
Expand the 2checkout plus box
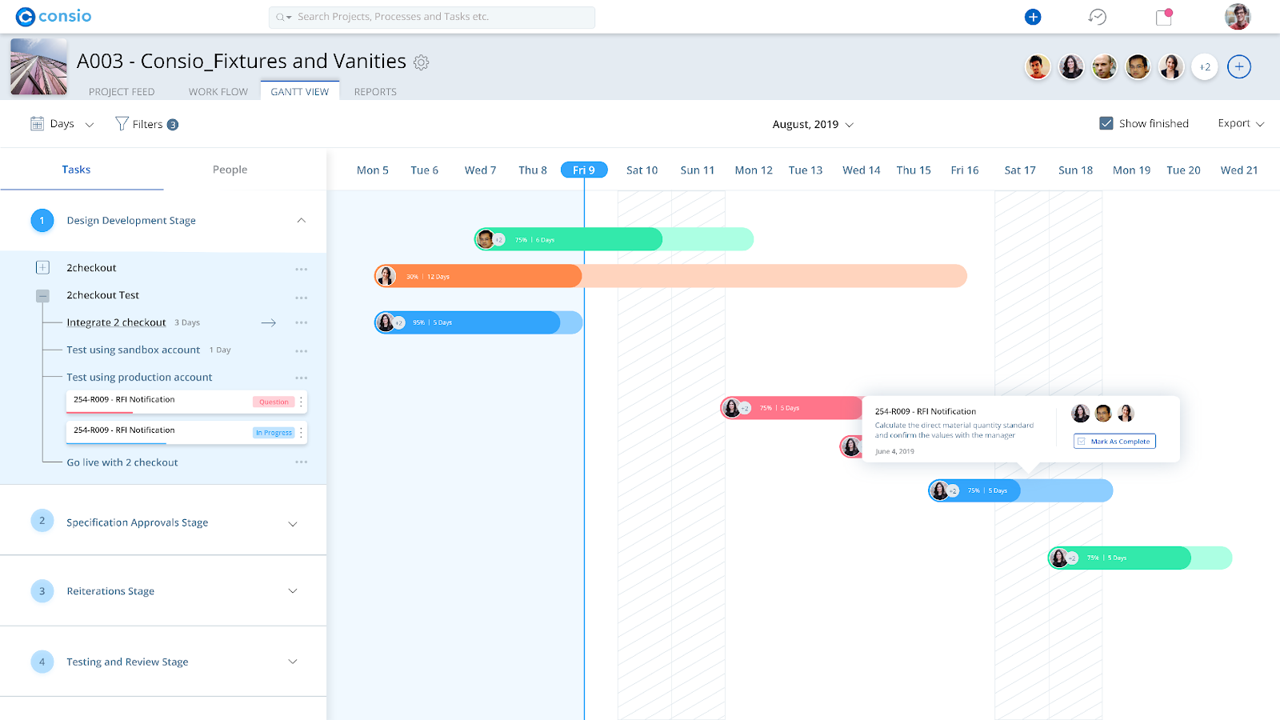[42, 268]
